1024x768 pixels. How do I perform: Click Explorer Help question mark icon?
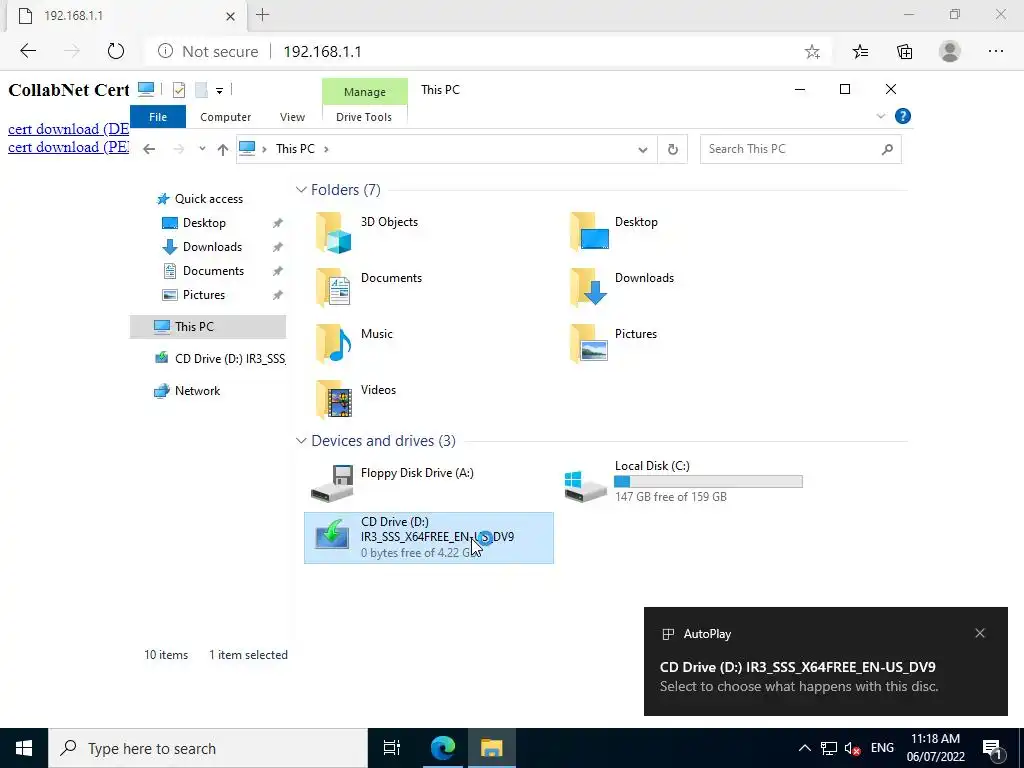903,116
